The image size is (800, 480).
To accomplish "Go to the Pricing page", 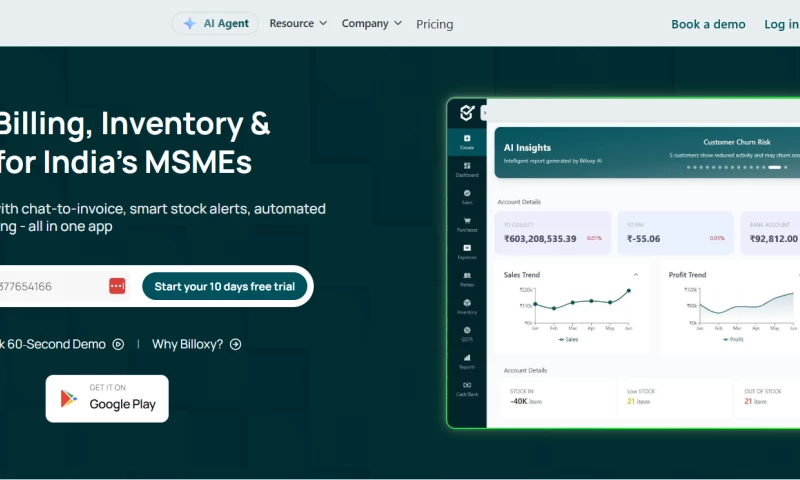I will [x=434, y=24].
